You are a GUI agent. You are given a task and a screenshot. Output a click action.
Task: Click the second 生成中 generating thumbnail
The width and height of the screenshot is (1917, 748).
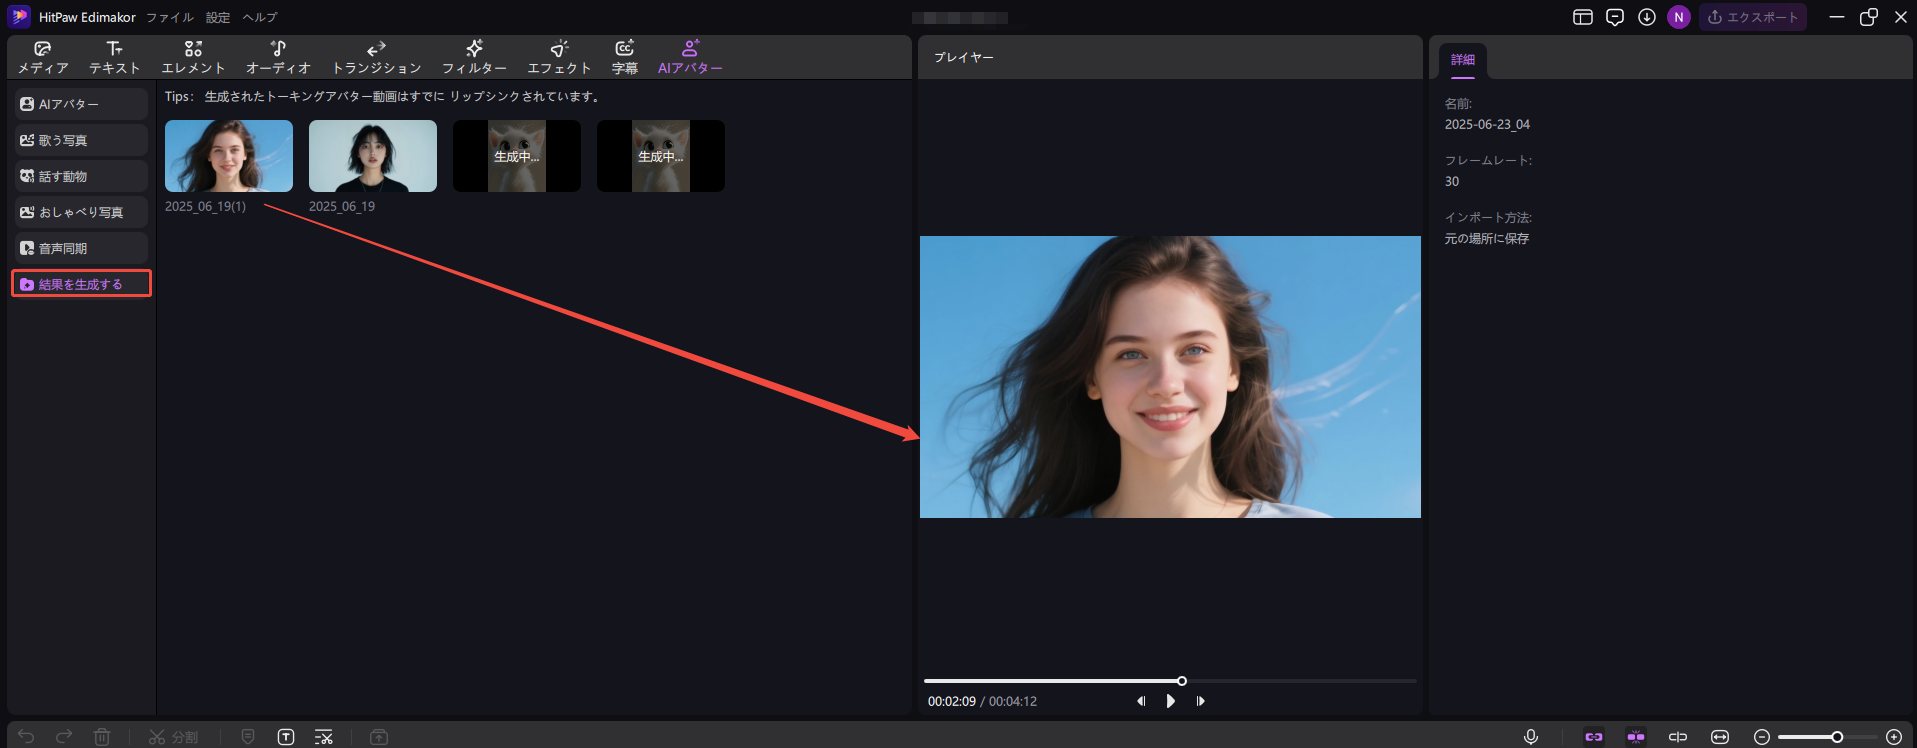661,156
